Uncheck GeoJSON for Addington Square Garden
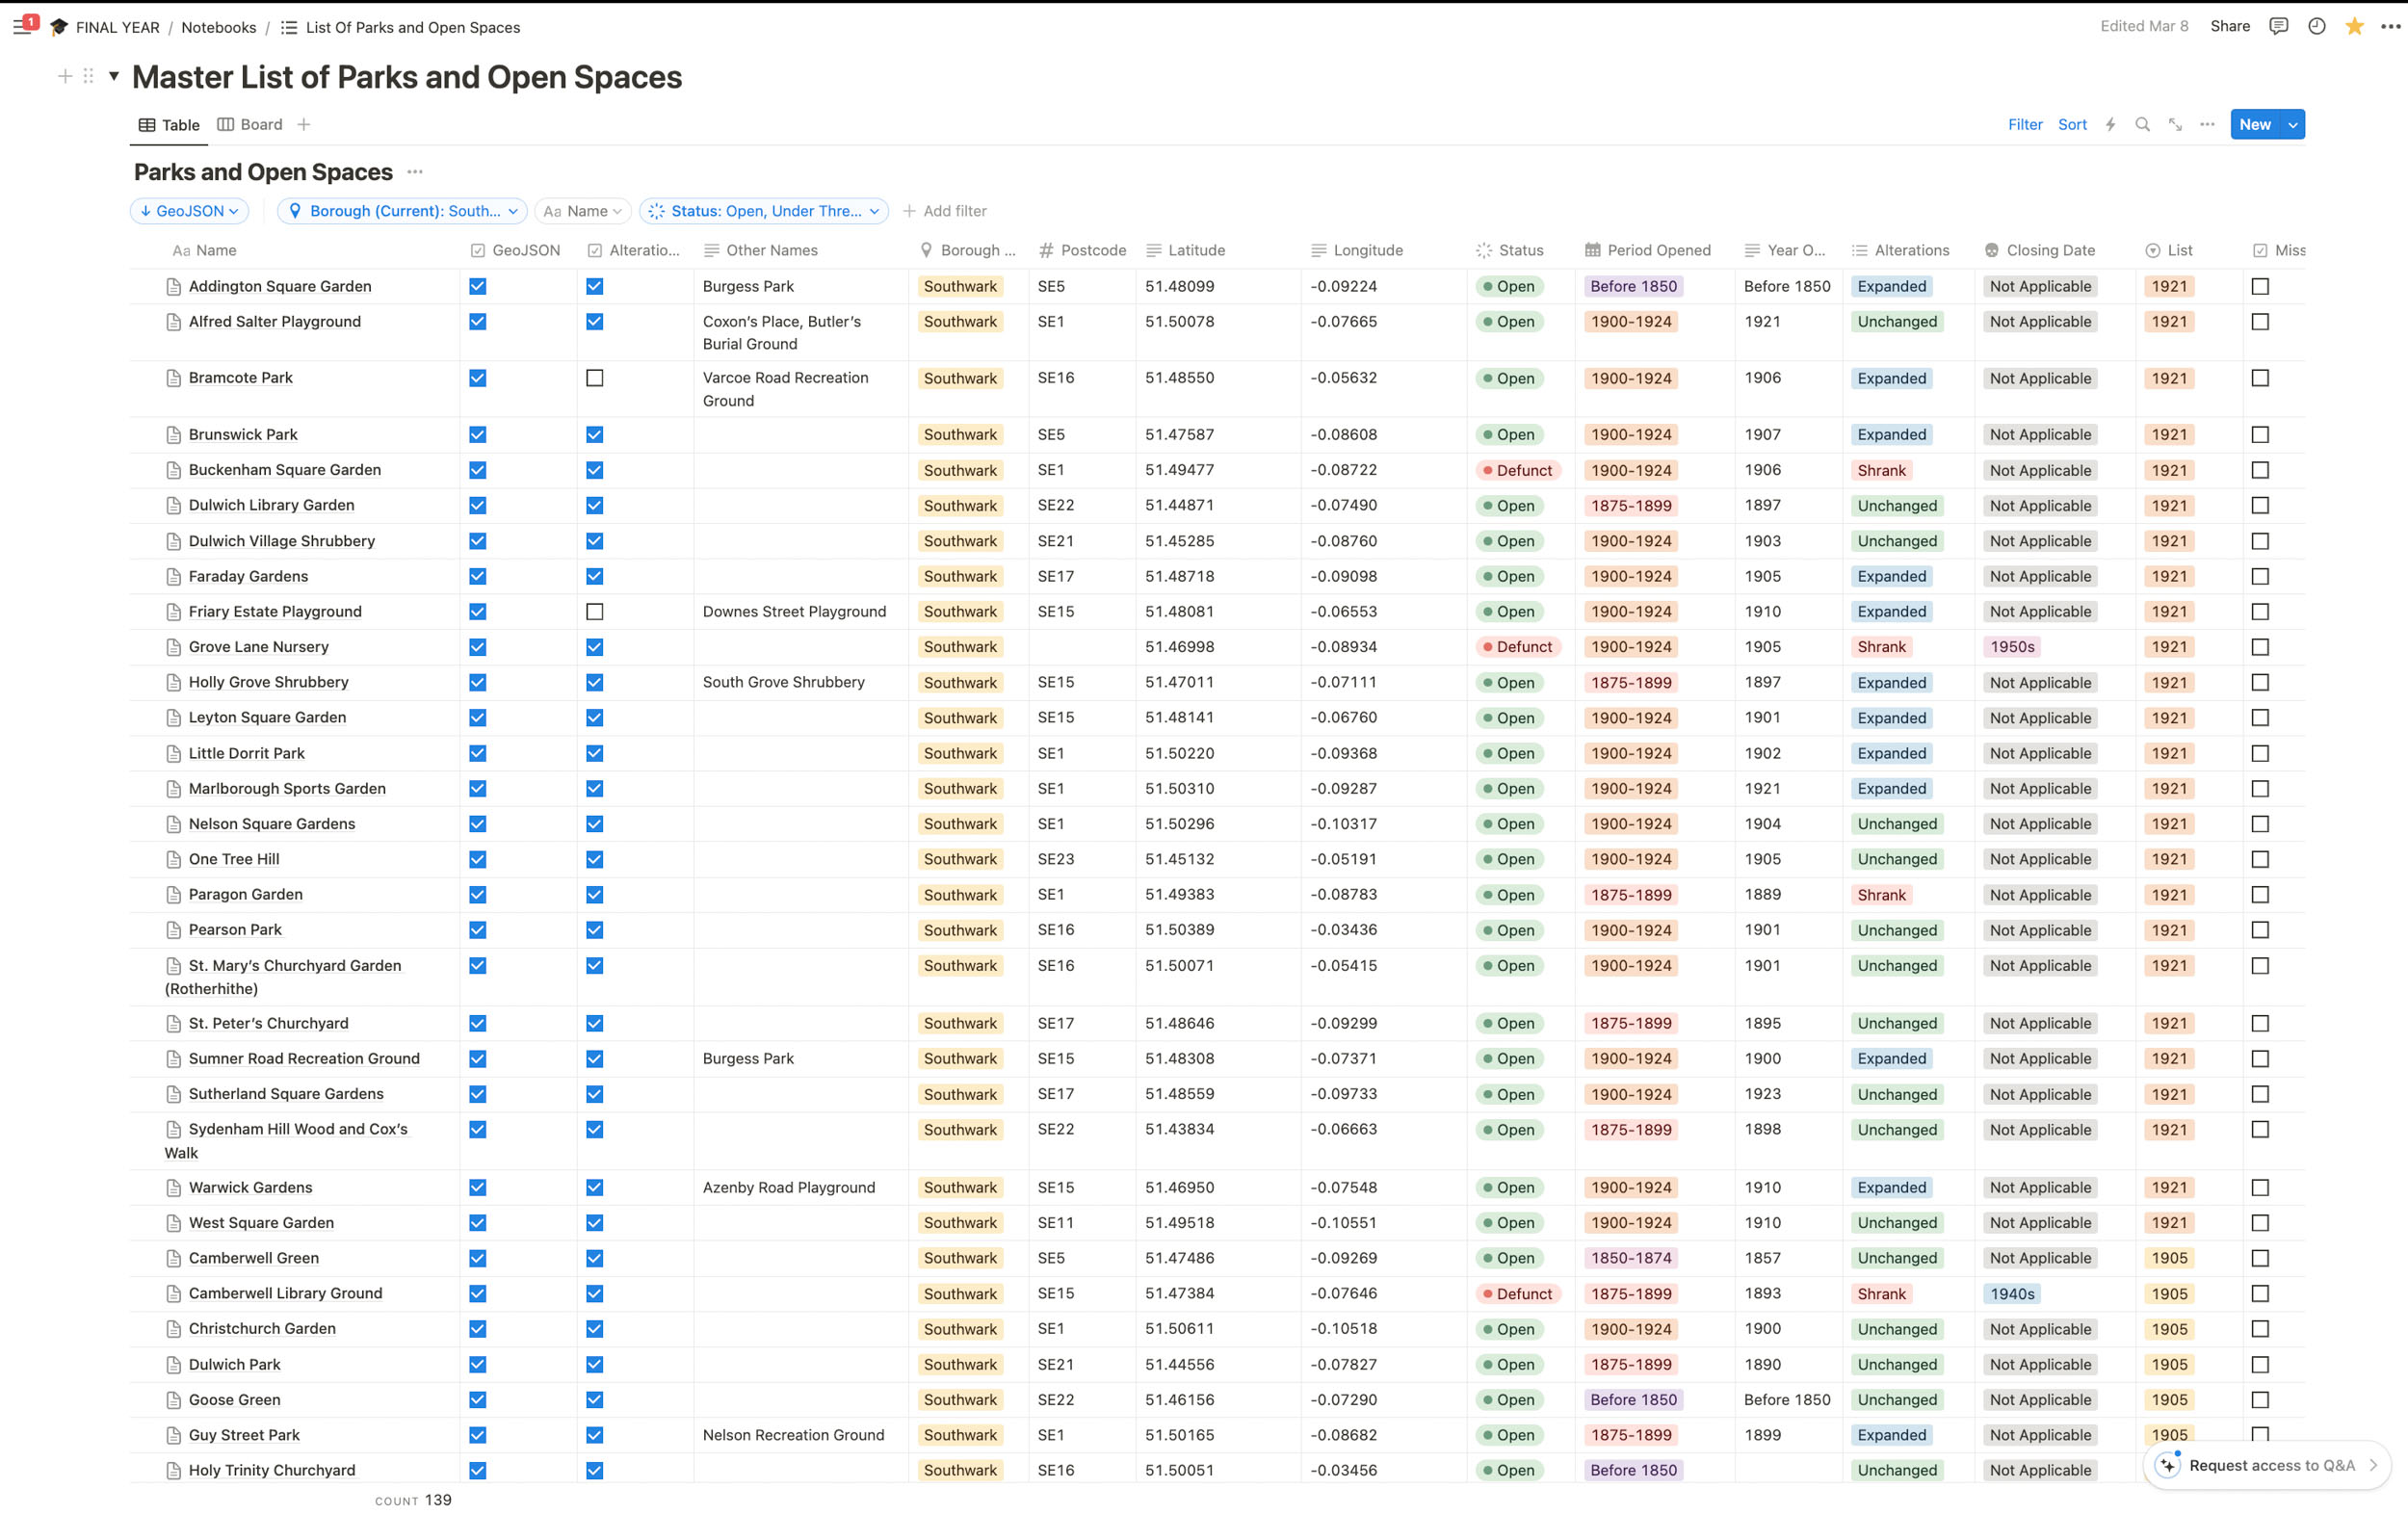This screenshot has width=2408, height=1514. pyautogui.click(x=478, y=287)
